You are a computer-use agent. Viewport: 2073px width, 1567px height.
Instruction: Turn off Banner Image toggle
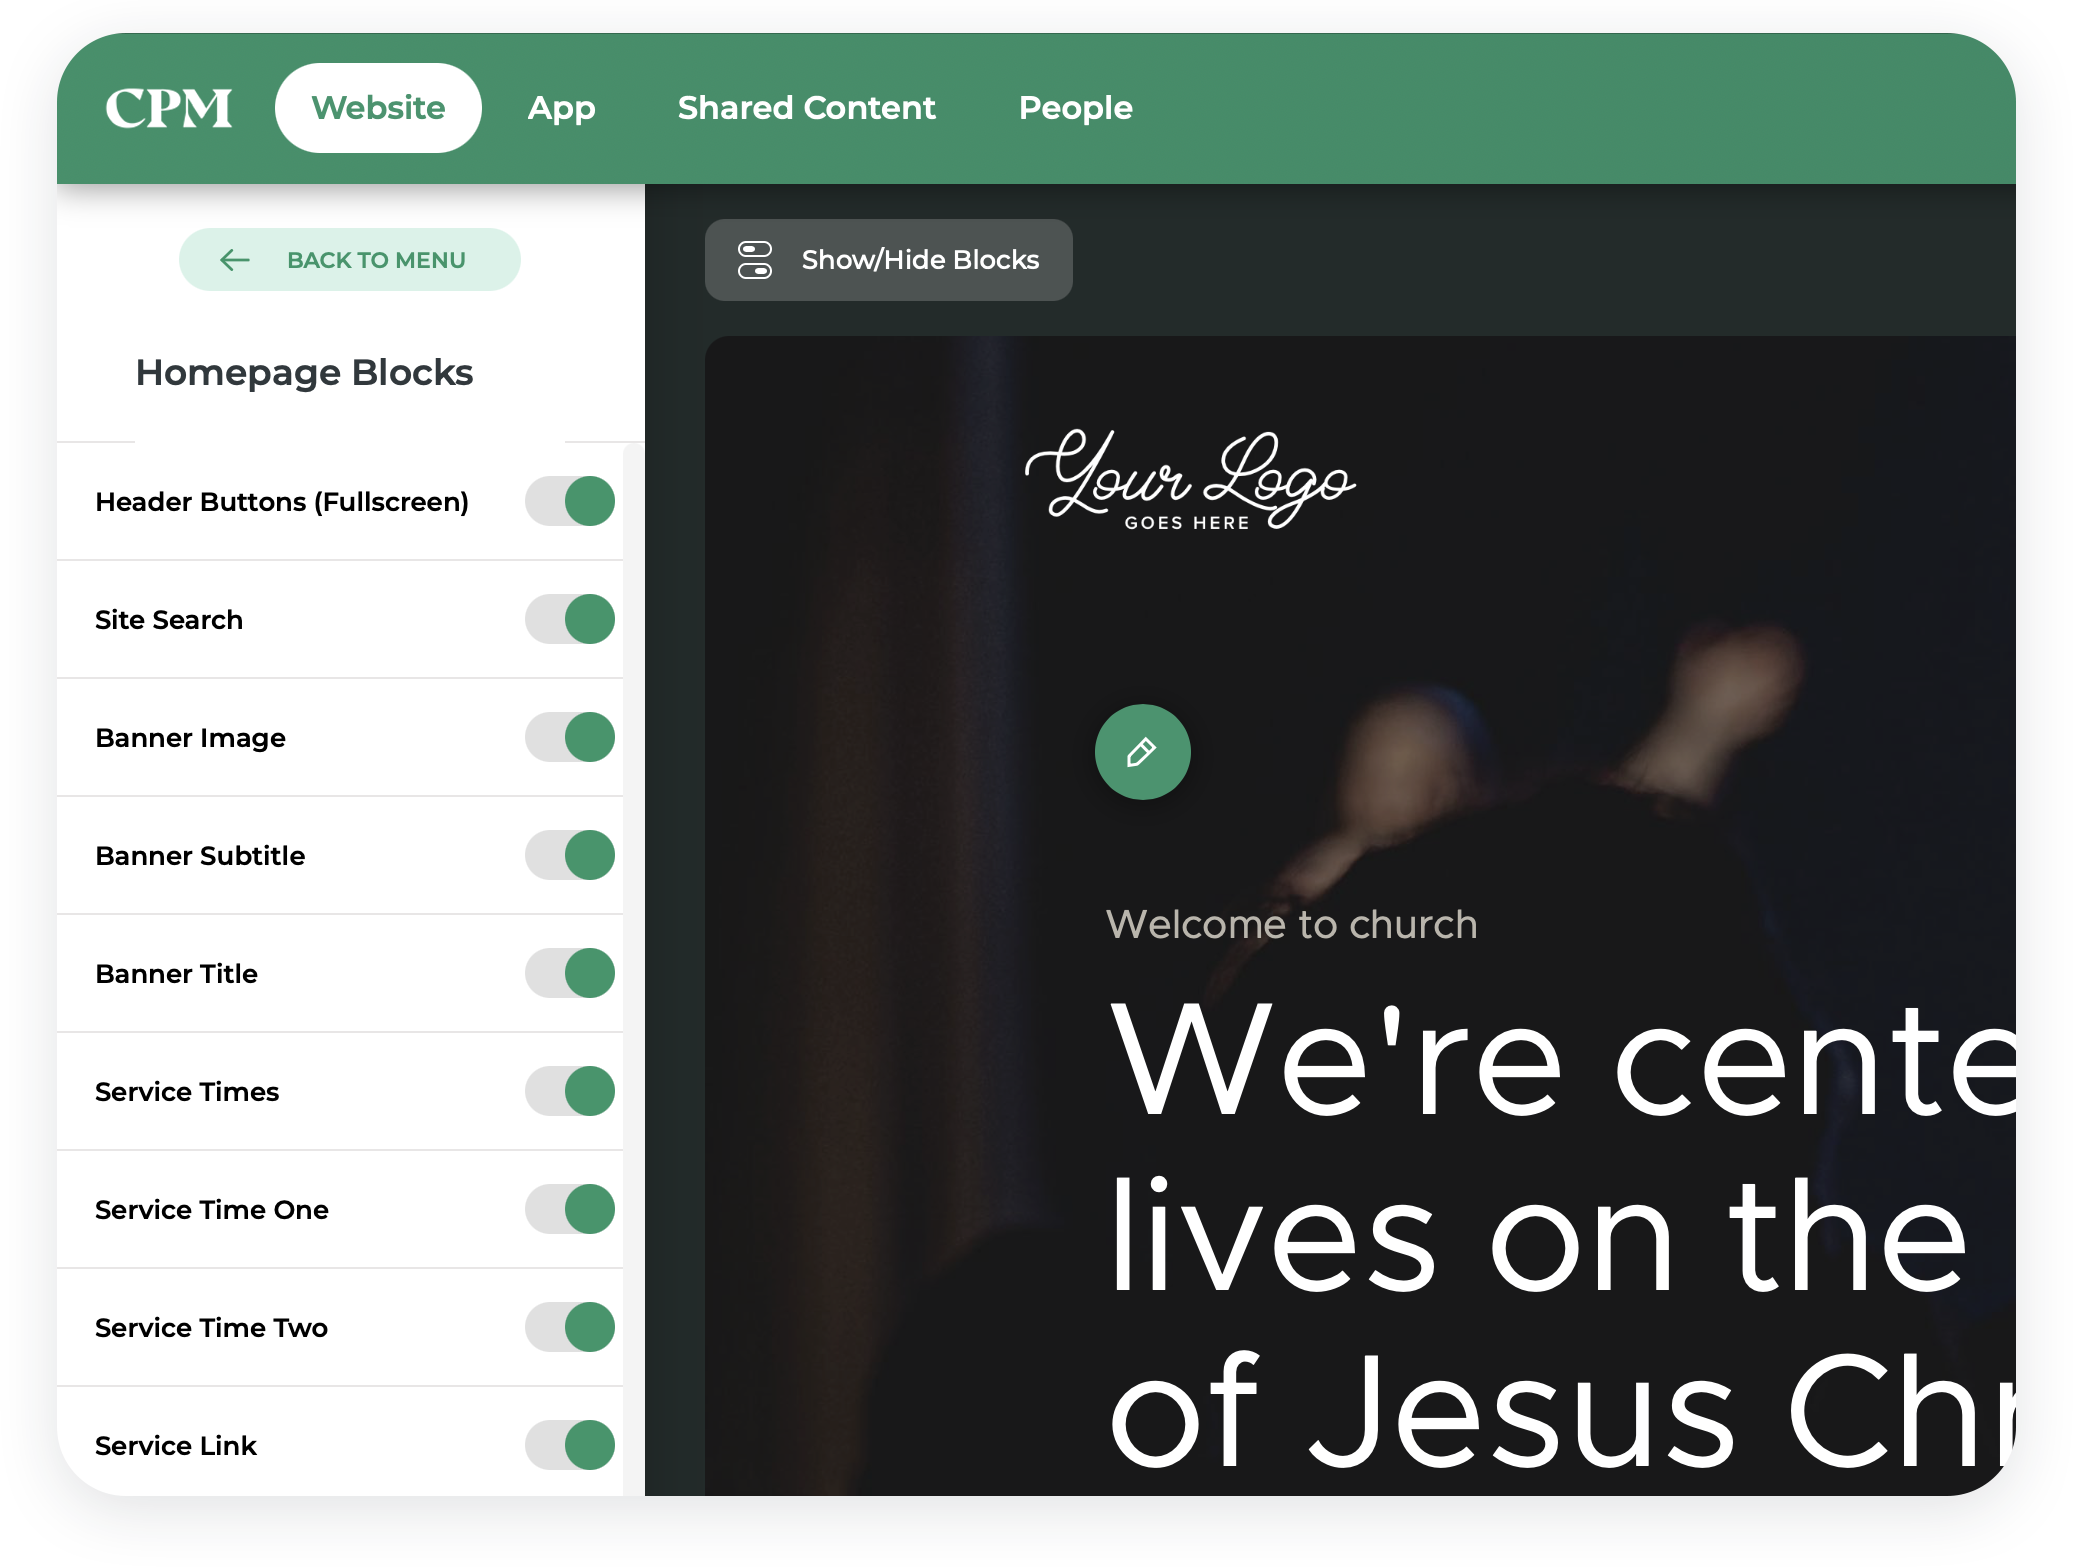pos(570,737)
